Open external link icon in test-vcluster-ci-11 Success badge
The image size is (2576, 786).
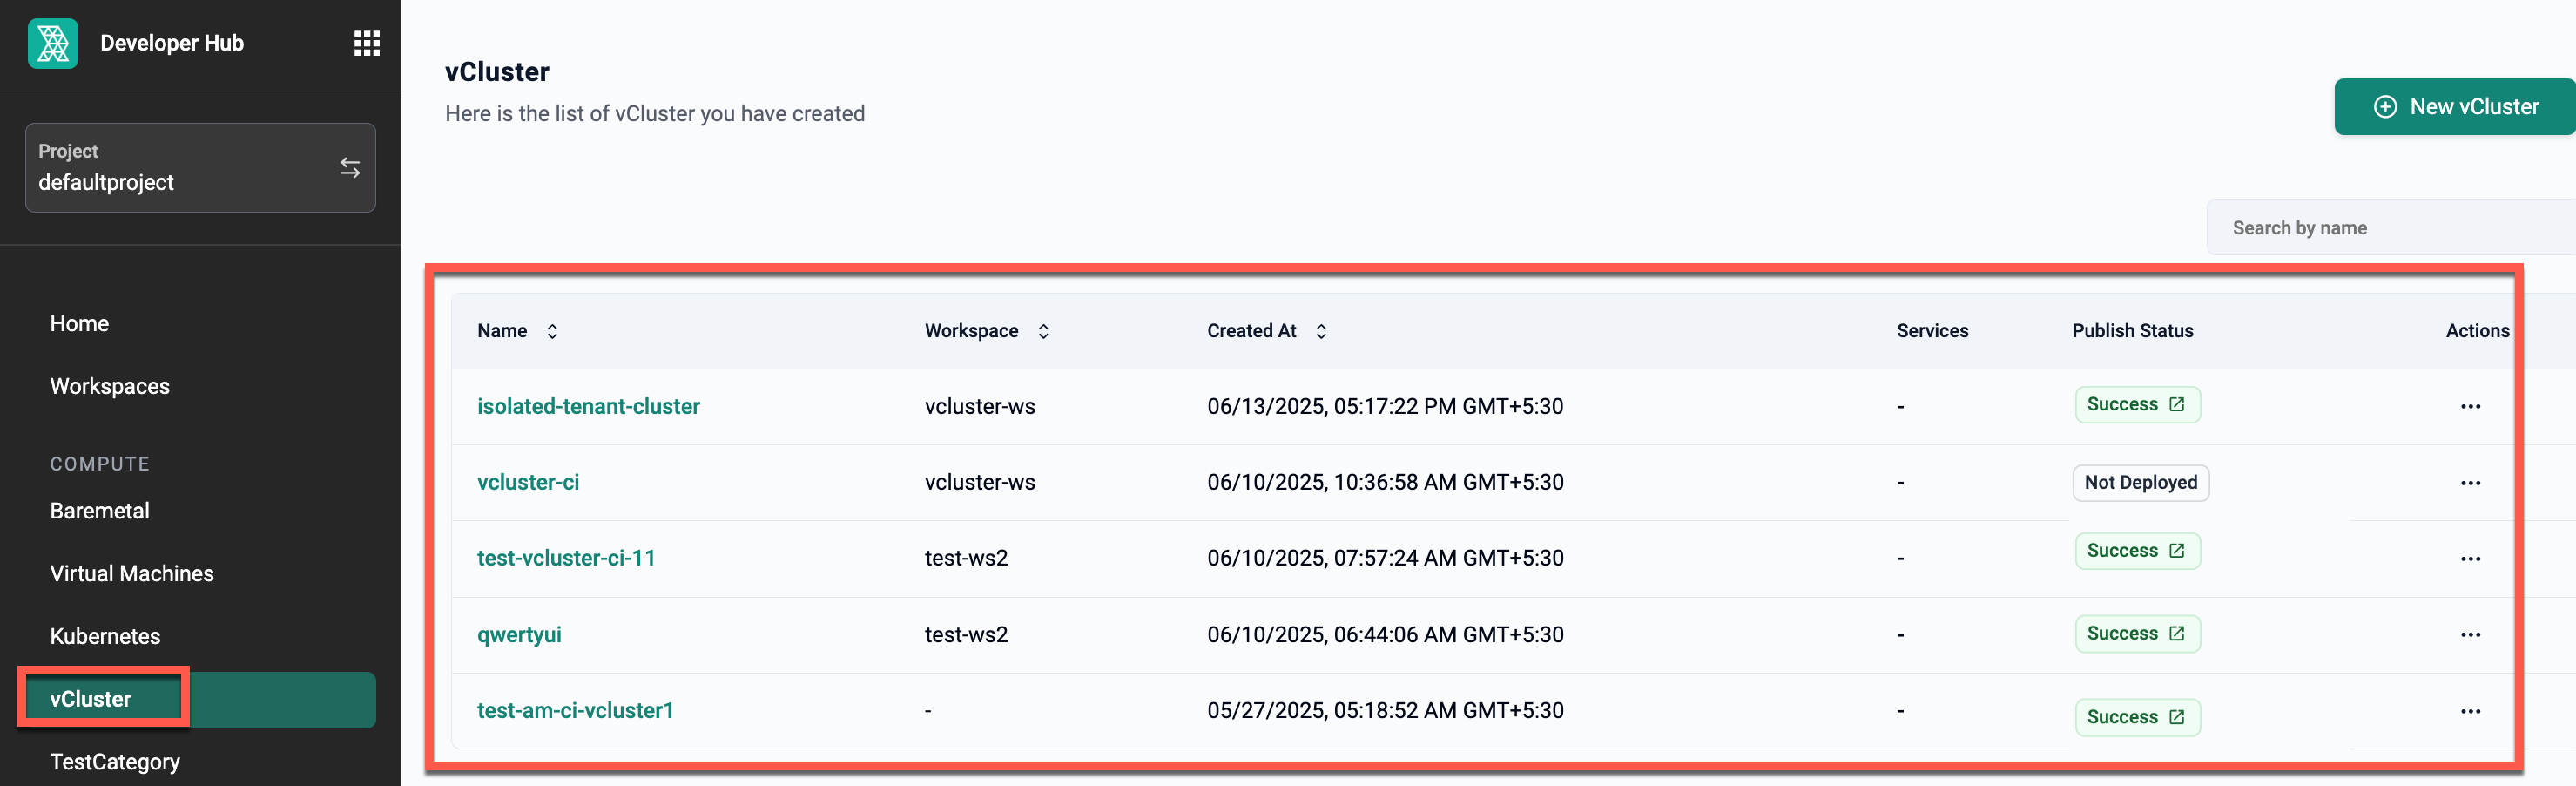click(x=2176, y=551)
